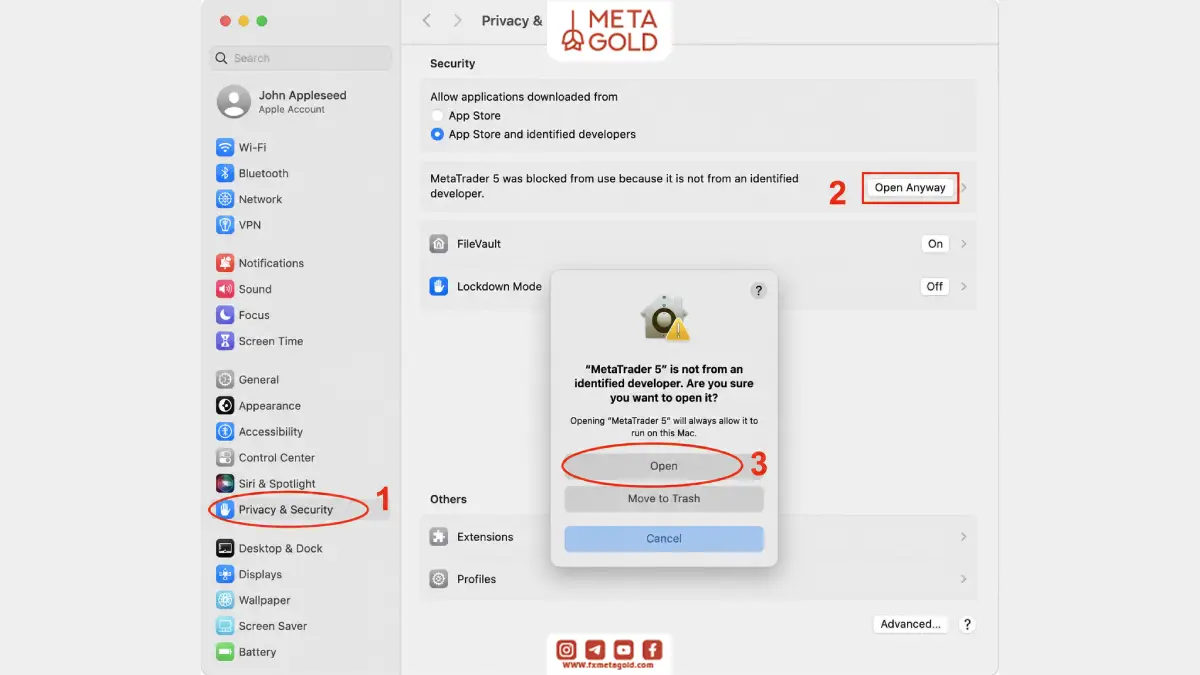1200x675 pixels.
Task: Click the Instagram icon in footer
Action: point(566,649)
